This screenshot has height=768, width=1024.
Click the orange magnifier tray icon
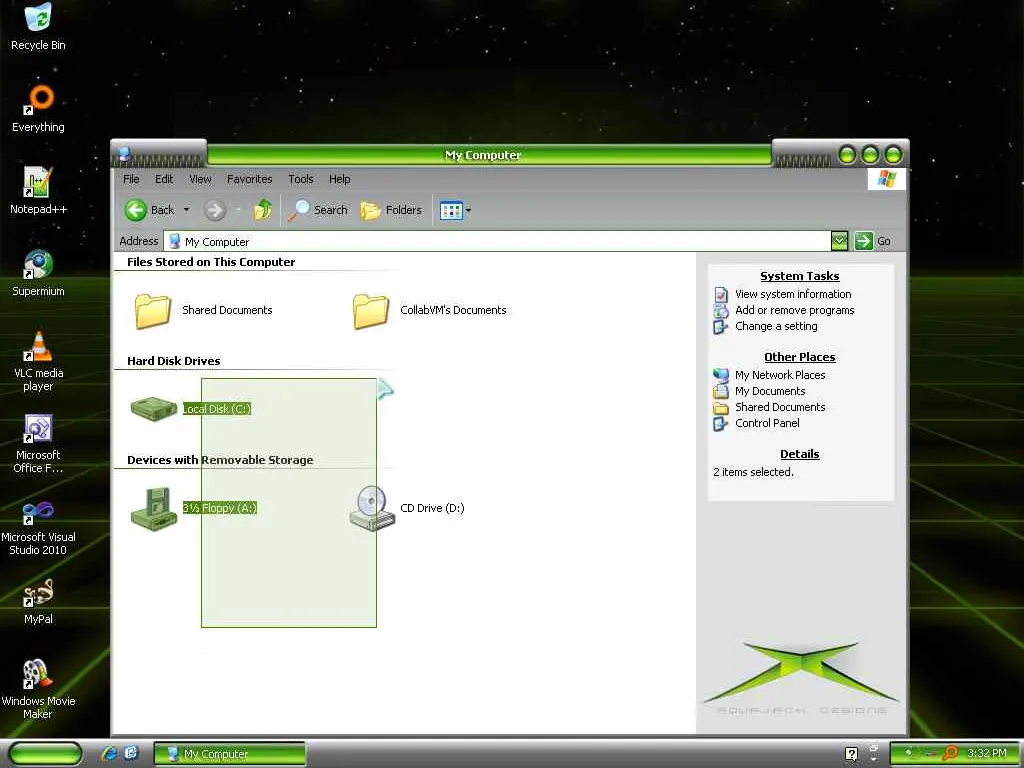click(x=950, y=754)
